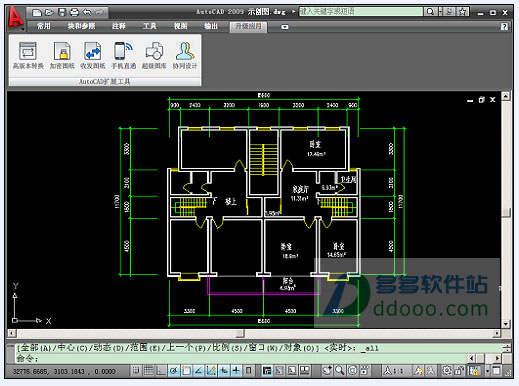Click the keyword search input field

coord(361,12)
